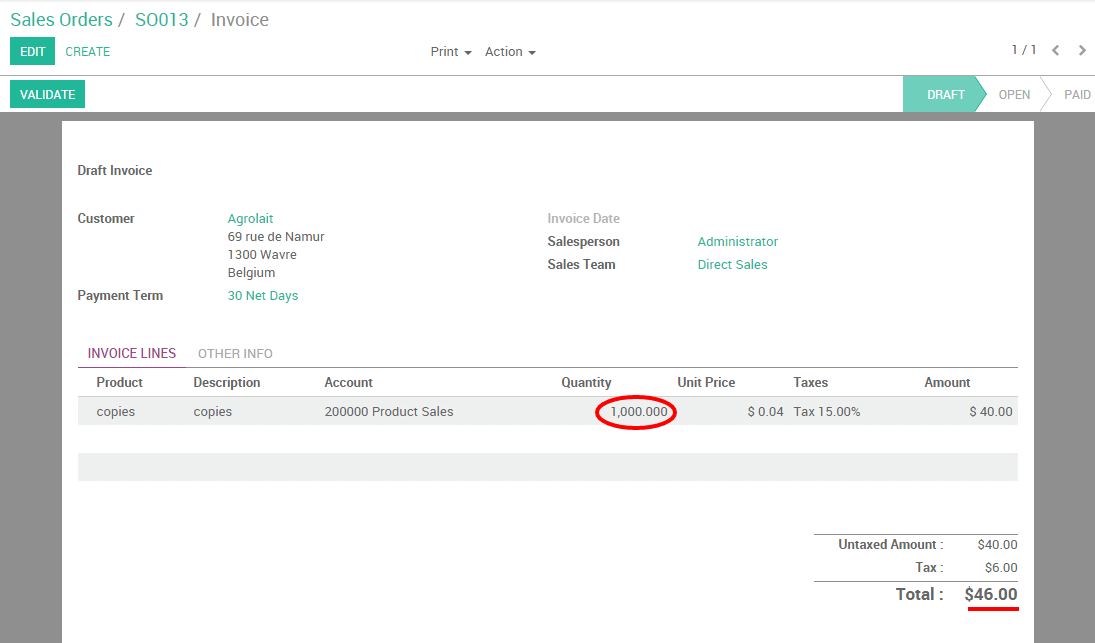Open the Direct Sales team record
1095x643 pixels.
pyautogui.click(x=732, y=264)
